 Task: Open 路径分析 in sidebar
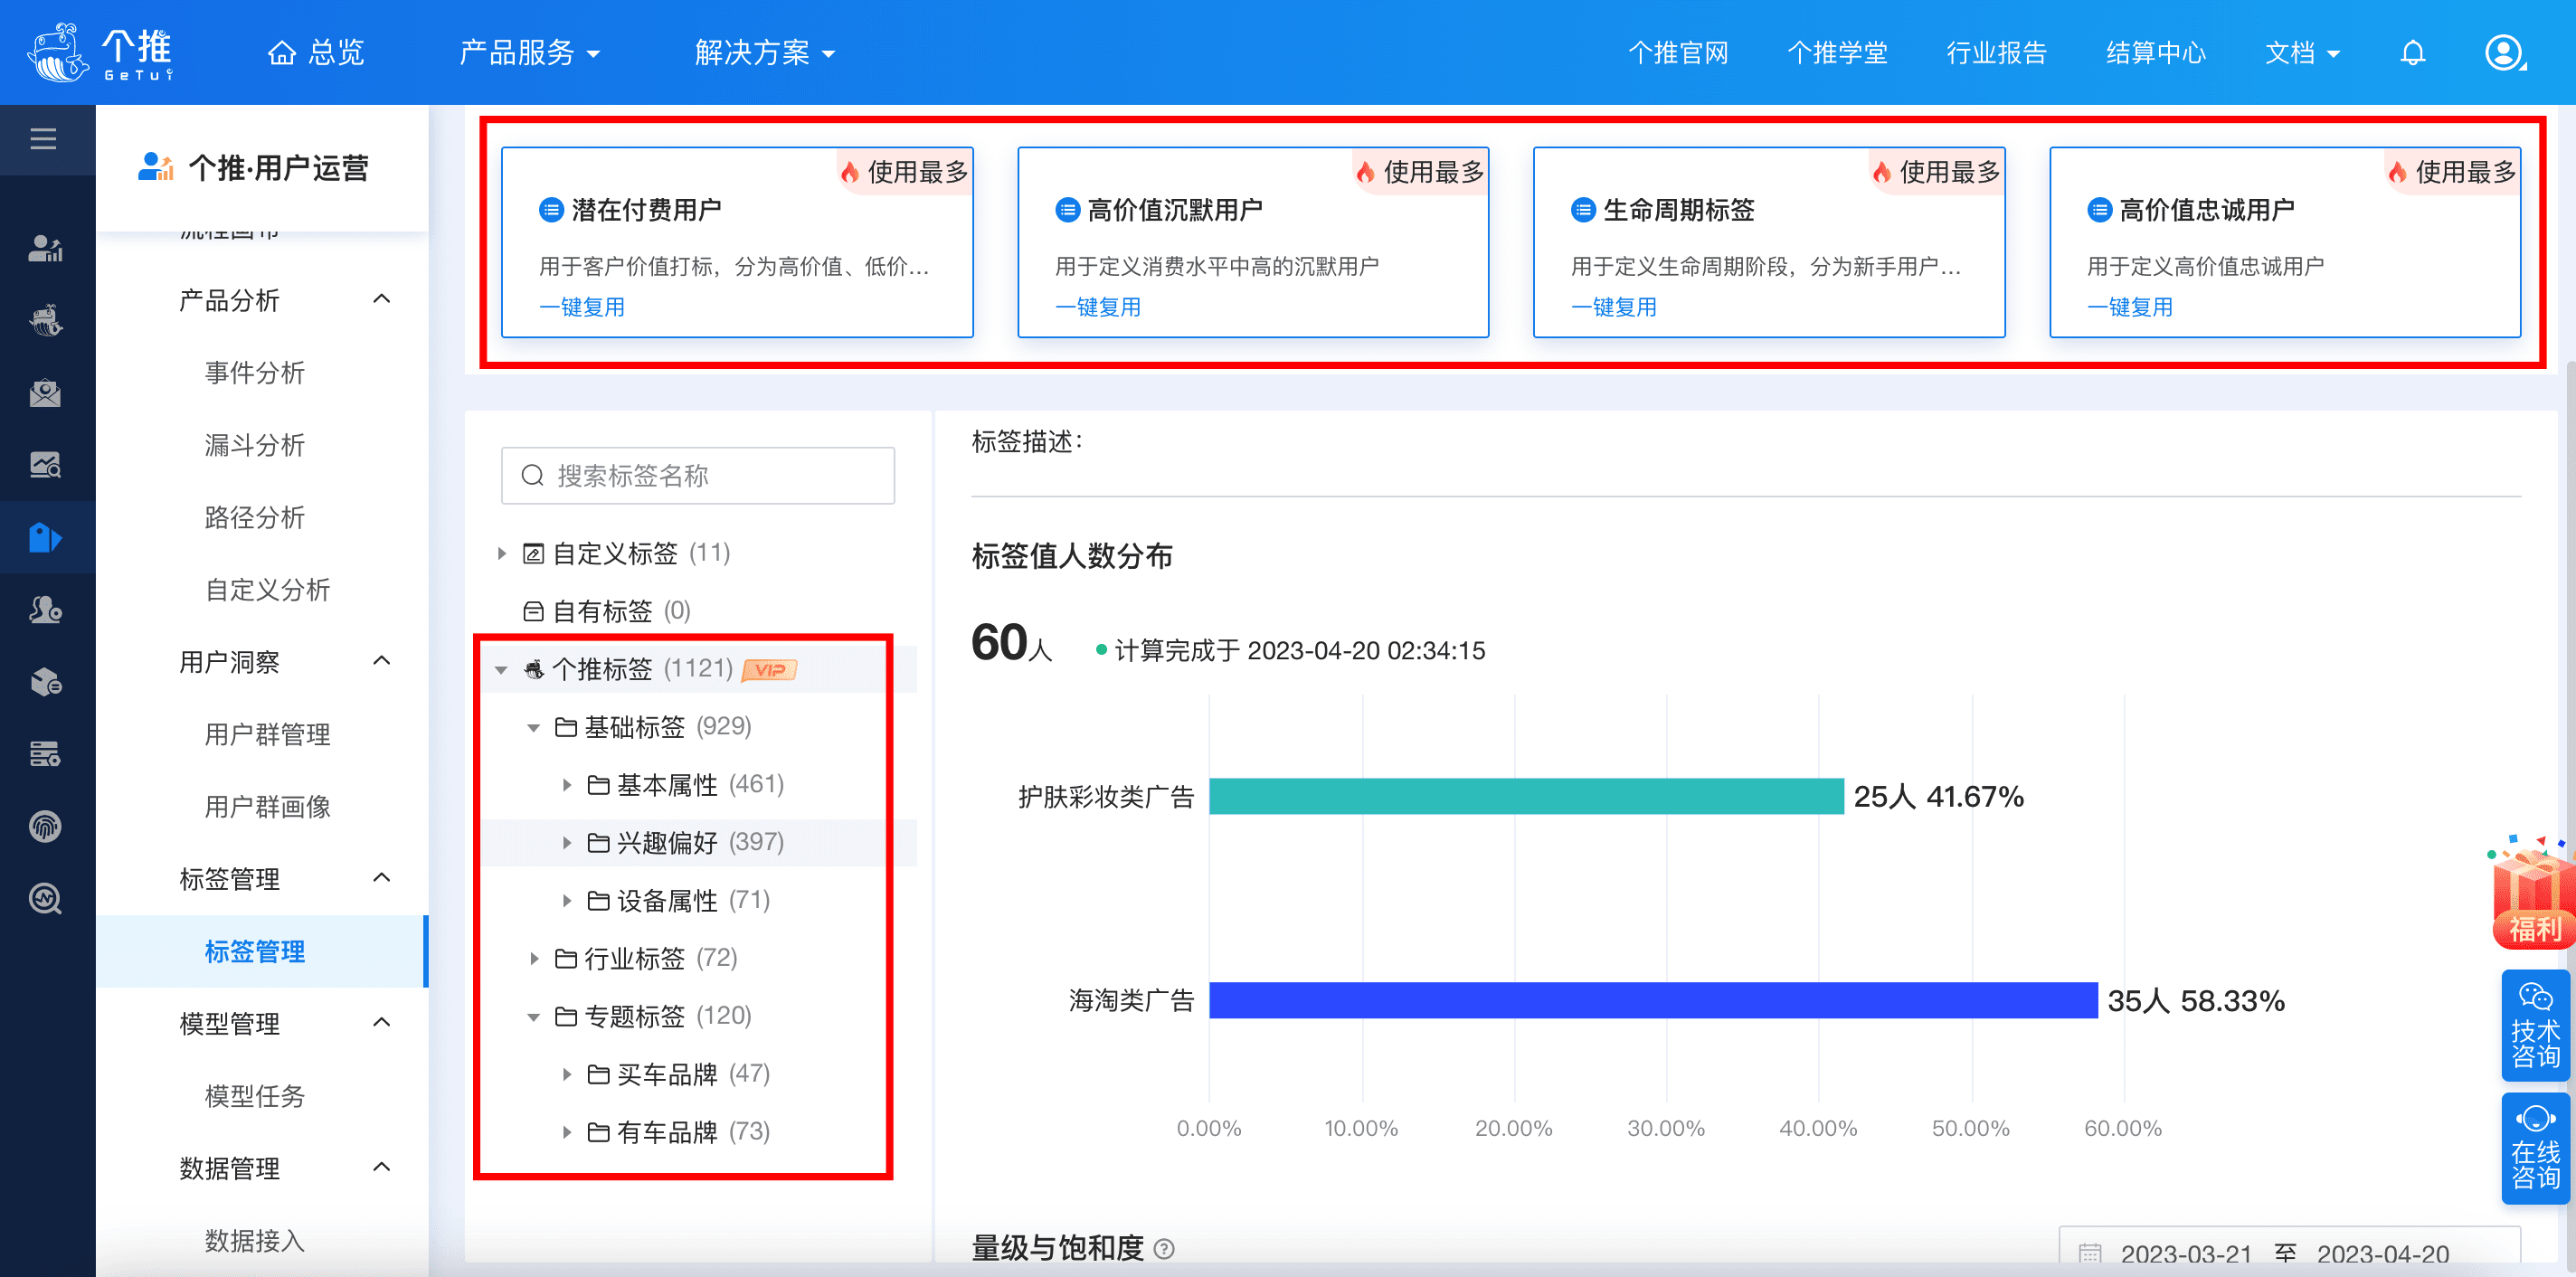(254, 517)
